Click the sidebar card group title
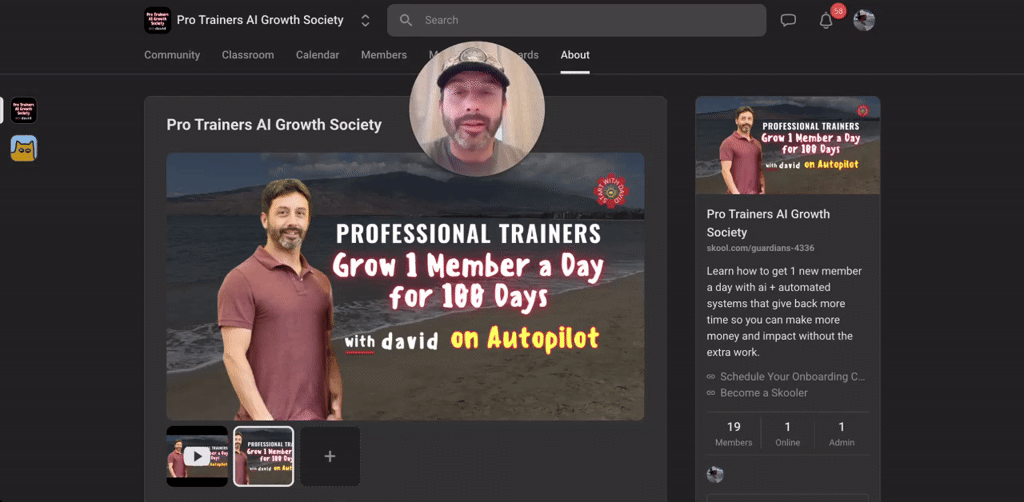The width and height of the screenshot is (1024, 502). (768, 223)
